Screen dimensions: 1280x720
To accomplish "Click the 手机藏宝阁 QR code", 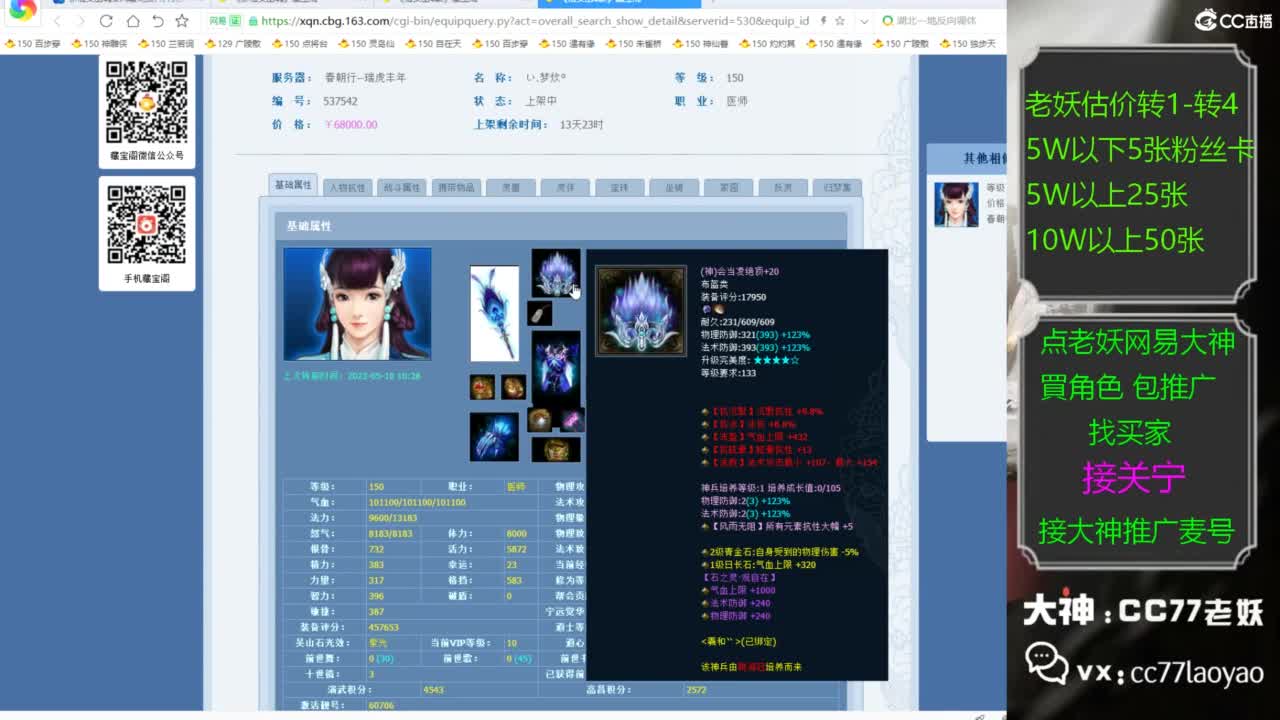I will (x=147, y=225).
